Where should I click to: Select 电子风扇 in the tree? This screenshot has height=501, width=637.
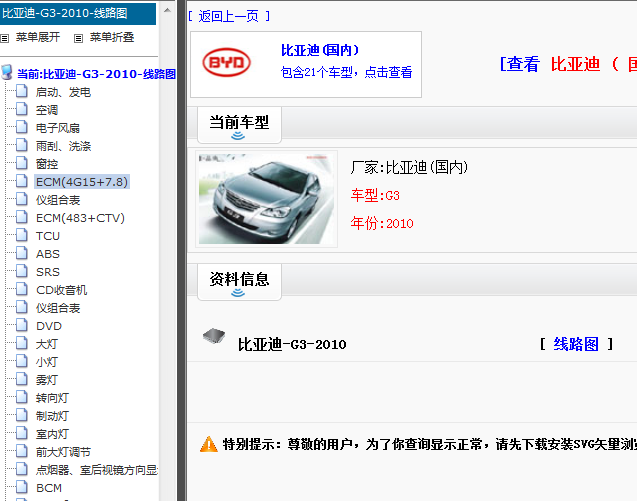pos(58,128)
